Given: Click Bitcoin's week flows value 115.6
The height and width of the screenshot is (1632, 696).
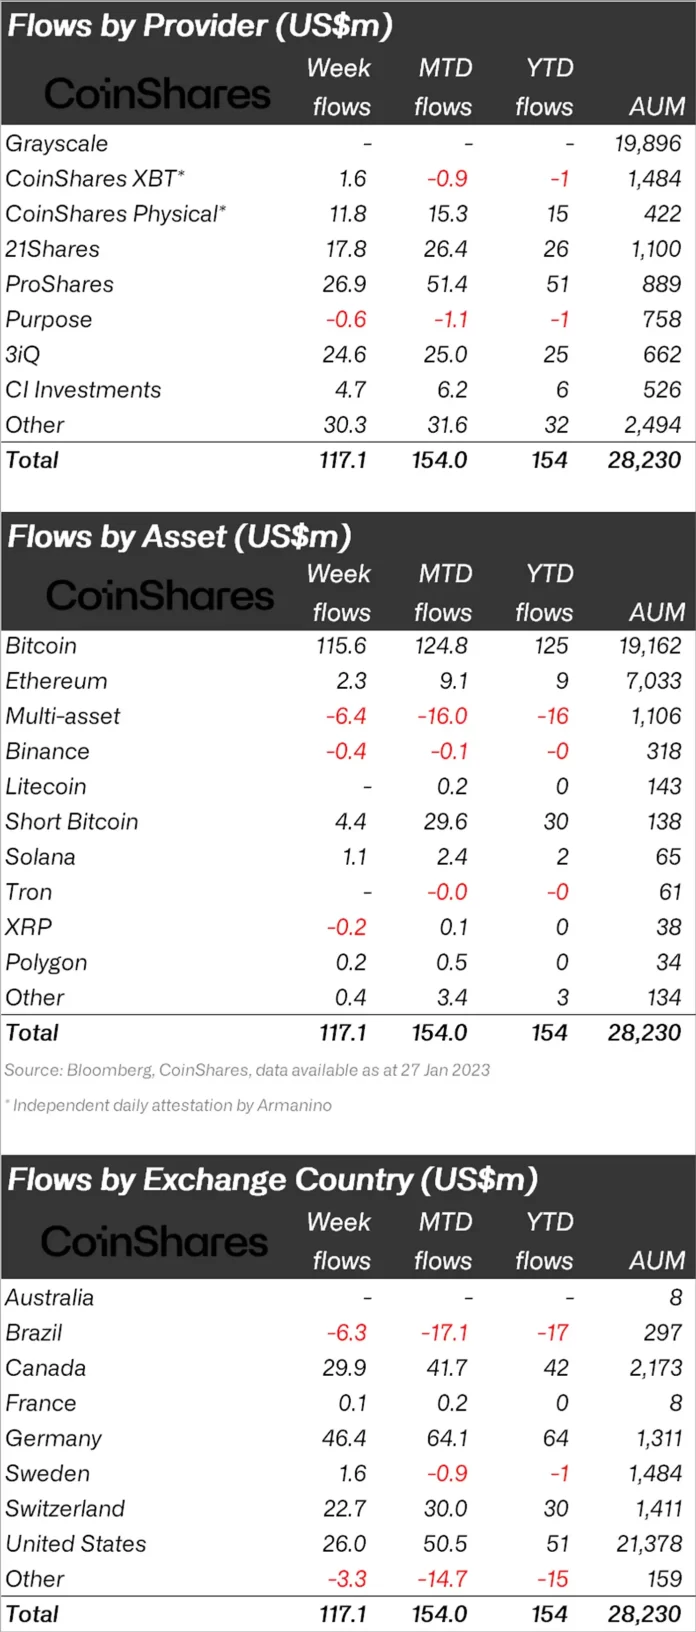Looking at the screenshot, I should (341, 647).
